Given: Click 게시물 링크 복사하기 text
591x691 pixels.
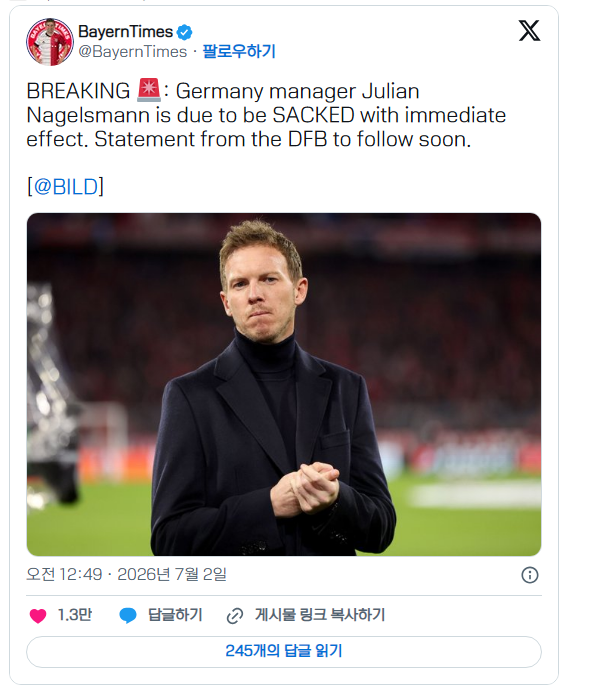Looking at the screenshot, I should pos(320,615).
